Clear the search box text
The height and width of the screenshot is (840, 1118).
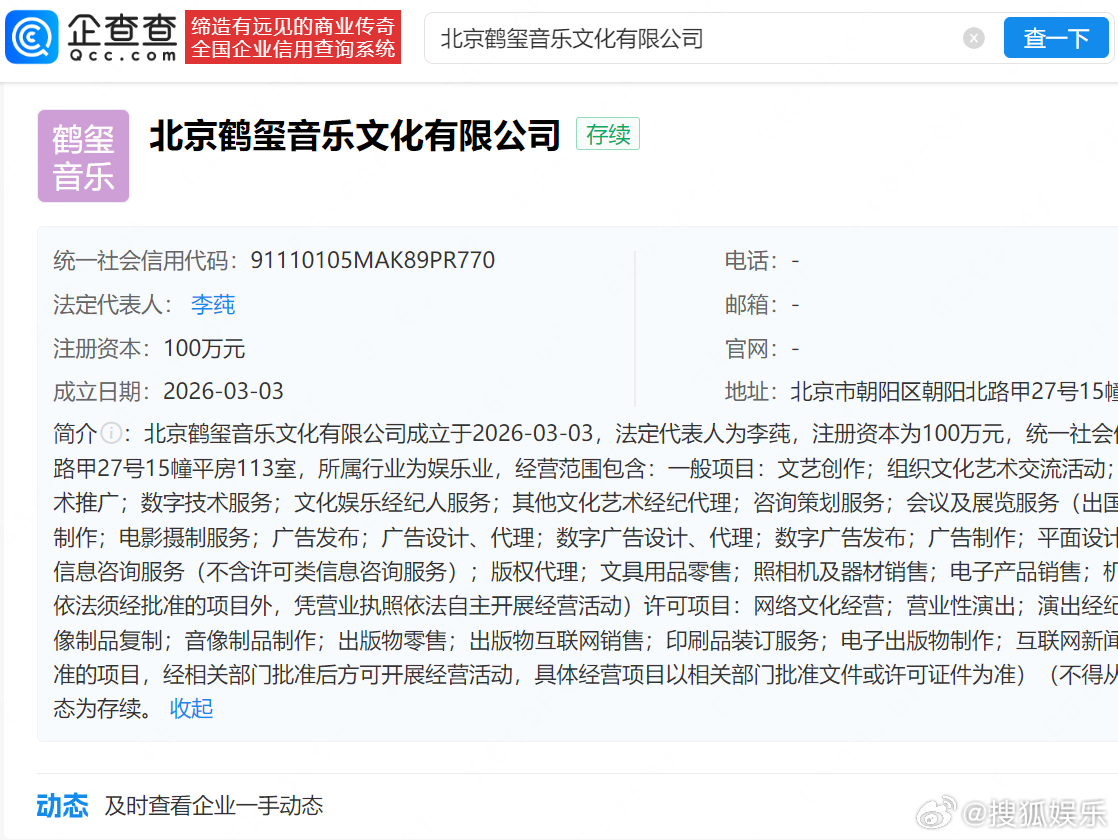tap(973, 38)
